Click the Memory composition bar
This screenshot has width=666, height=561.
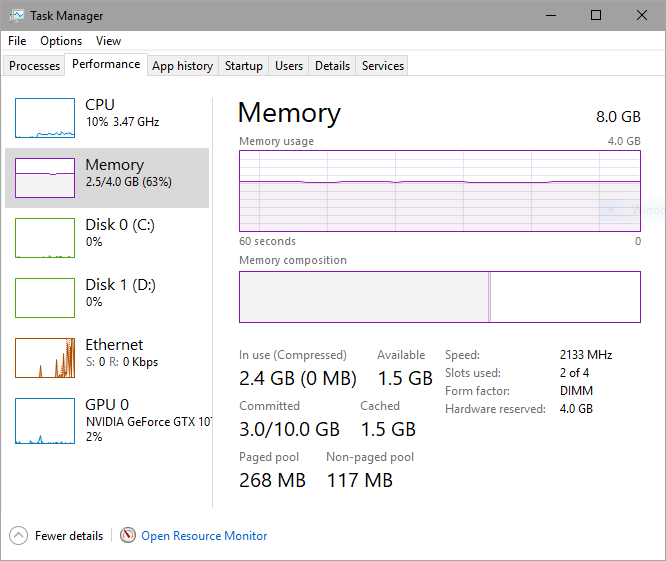(x=439, y=296)
